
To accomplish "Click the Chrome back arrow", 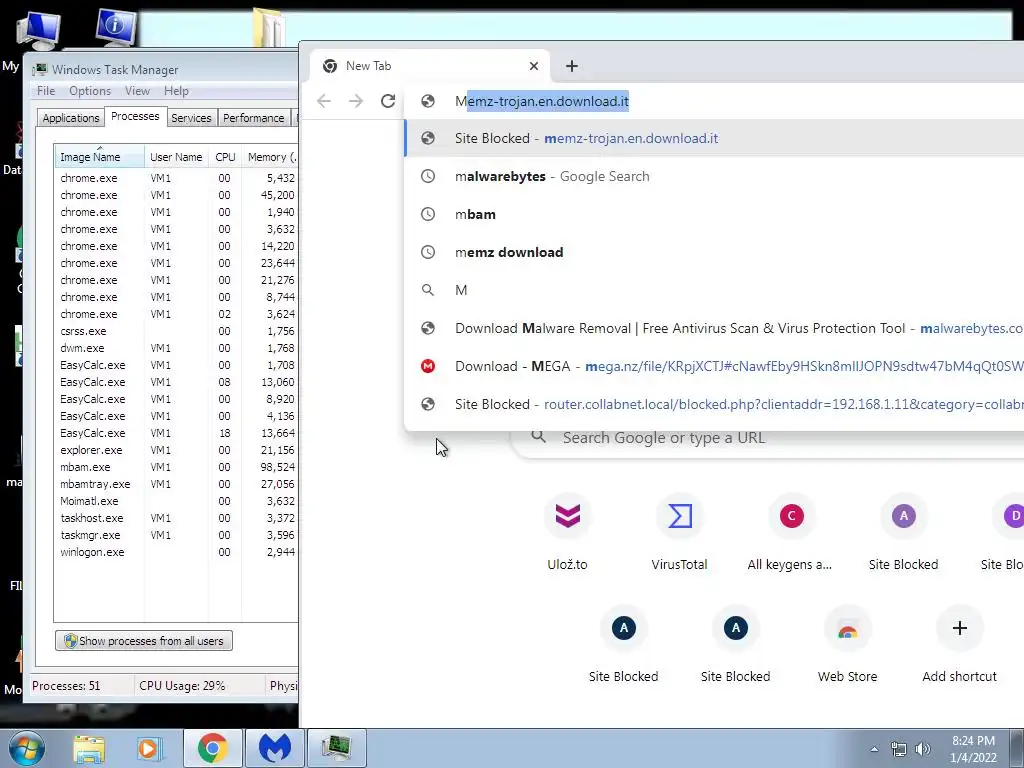I will pyautogui.click(x=324, y=101).
